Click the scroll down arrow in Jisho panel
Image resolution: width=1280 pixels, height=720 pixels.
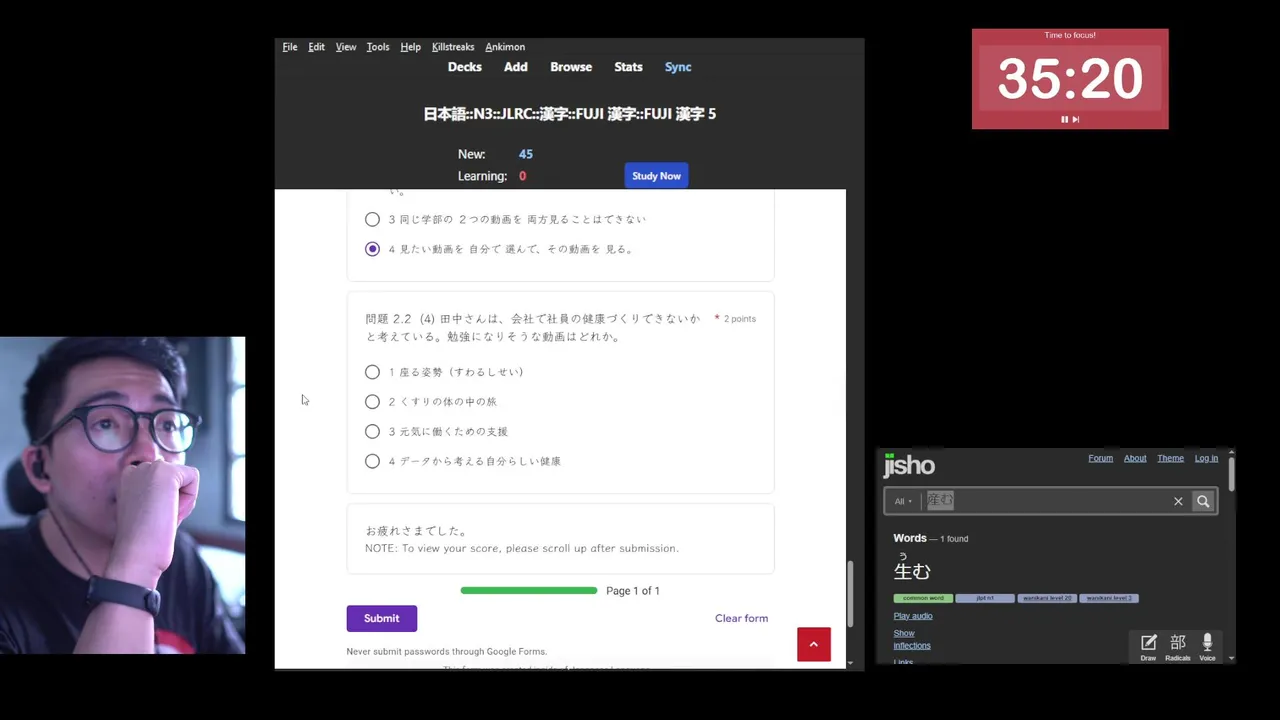[x=1231, y=658]
